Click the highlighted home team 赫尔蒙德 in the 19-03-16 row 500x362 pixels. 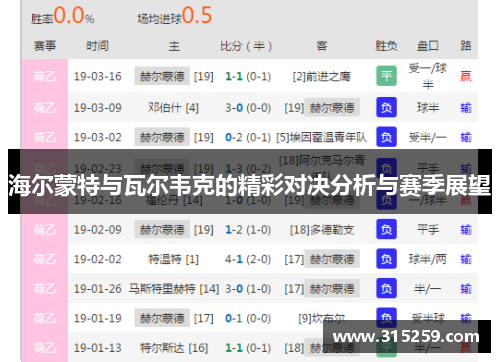pyautogui.click(x=162, y=76)
